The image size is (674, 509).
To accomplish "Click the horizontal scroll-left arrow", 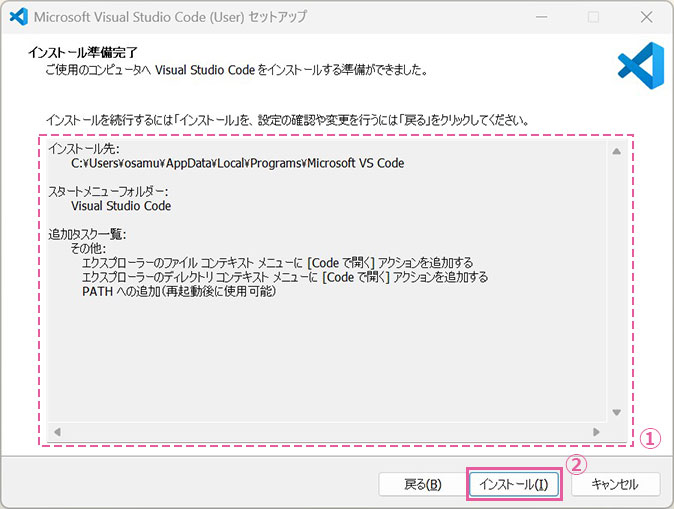I will click(57, 432).
